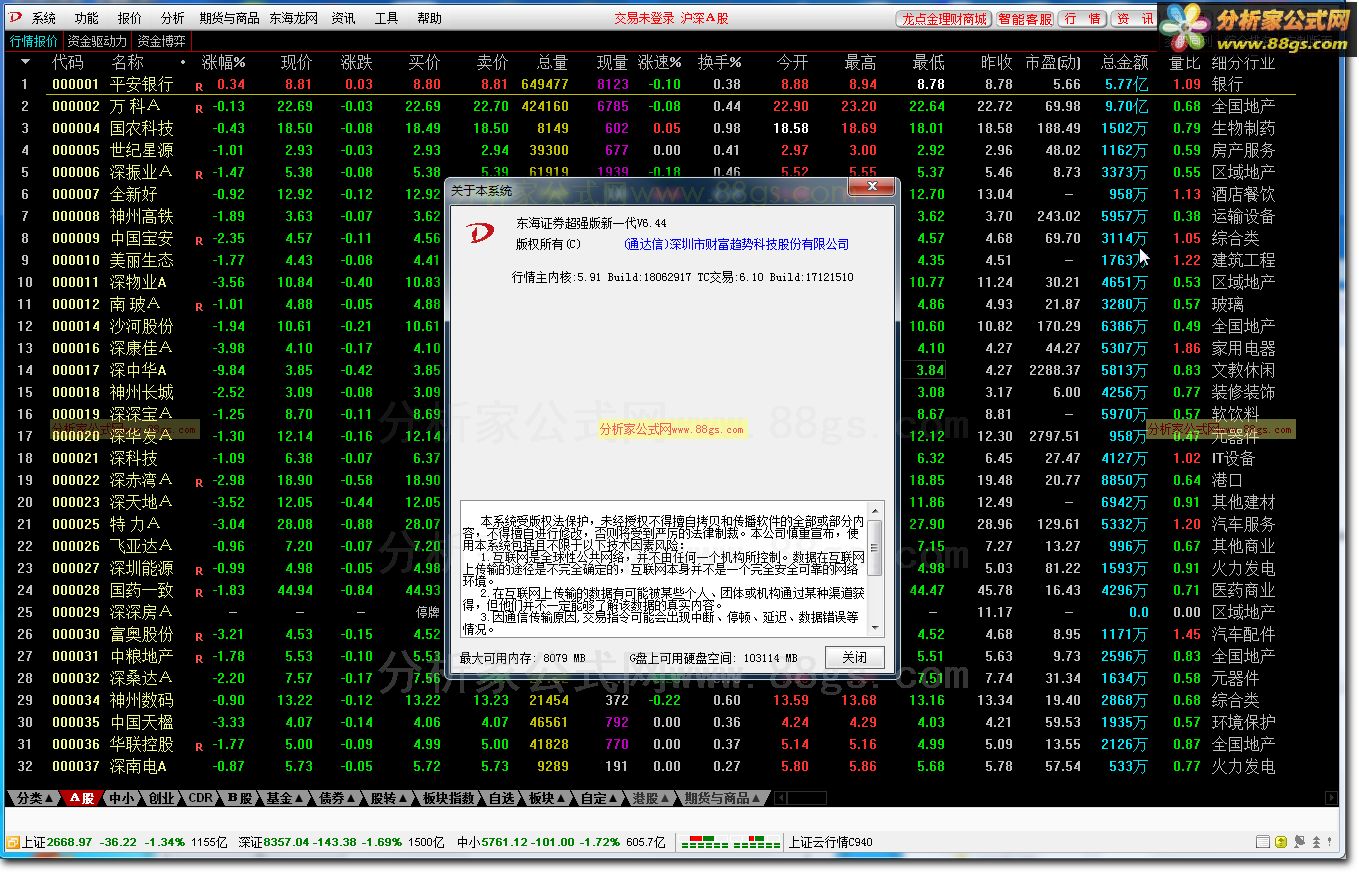This screenshot has width=1359, height=872.
Task: Open the 龙点金理财商城 button
Action: click(943, 19)
